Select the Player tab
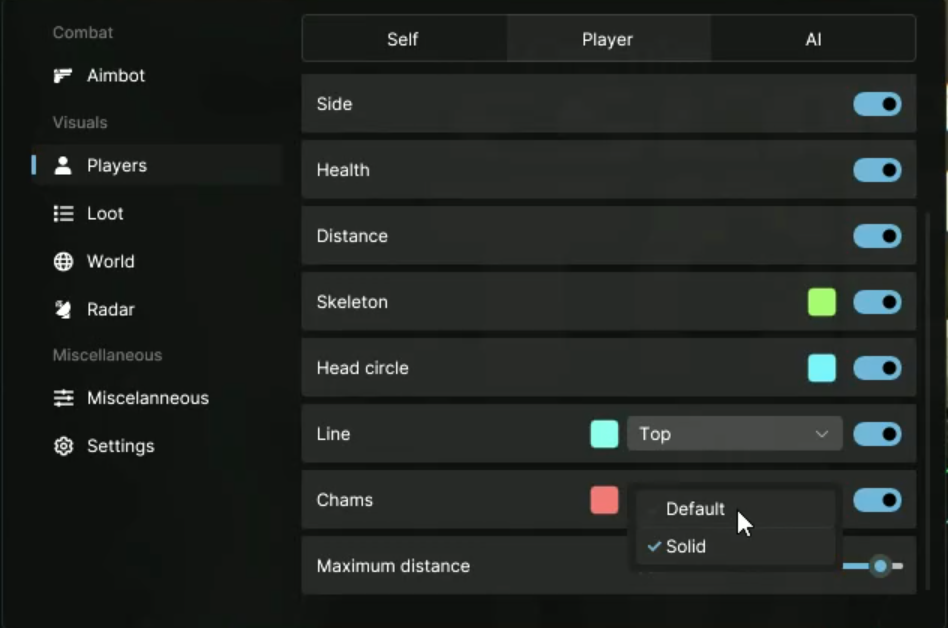The image size is (948, 628). click(608, 40)
